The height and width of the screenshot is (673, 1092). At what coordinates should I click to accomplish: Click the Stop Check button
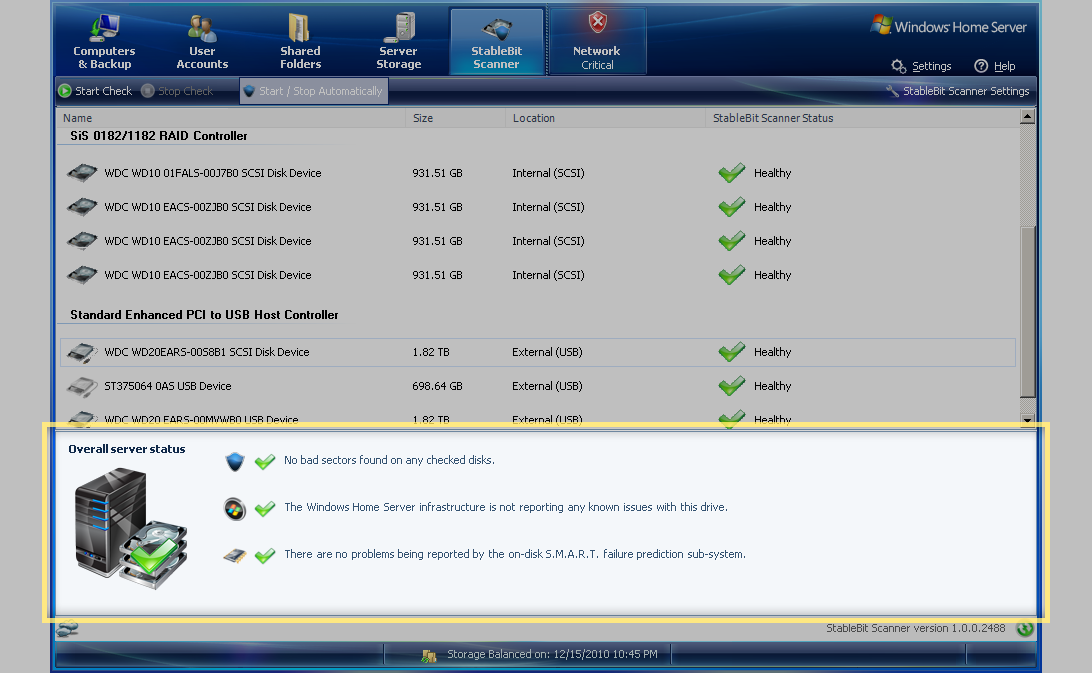click(x=178, y=91)
